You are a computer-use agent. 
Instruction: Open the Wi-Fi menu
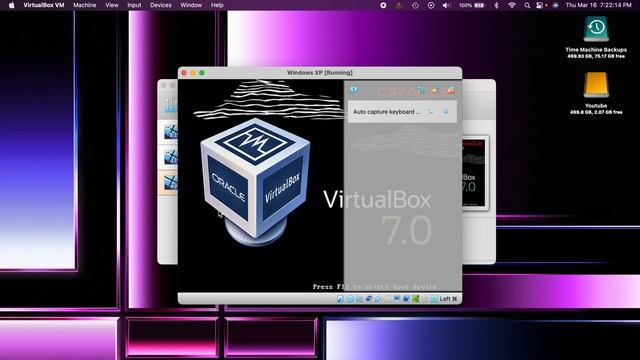(512, 5)
